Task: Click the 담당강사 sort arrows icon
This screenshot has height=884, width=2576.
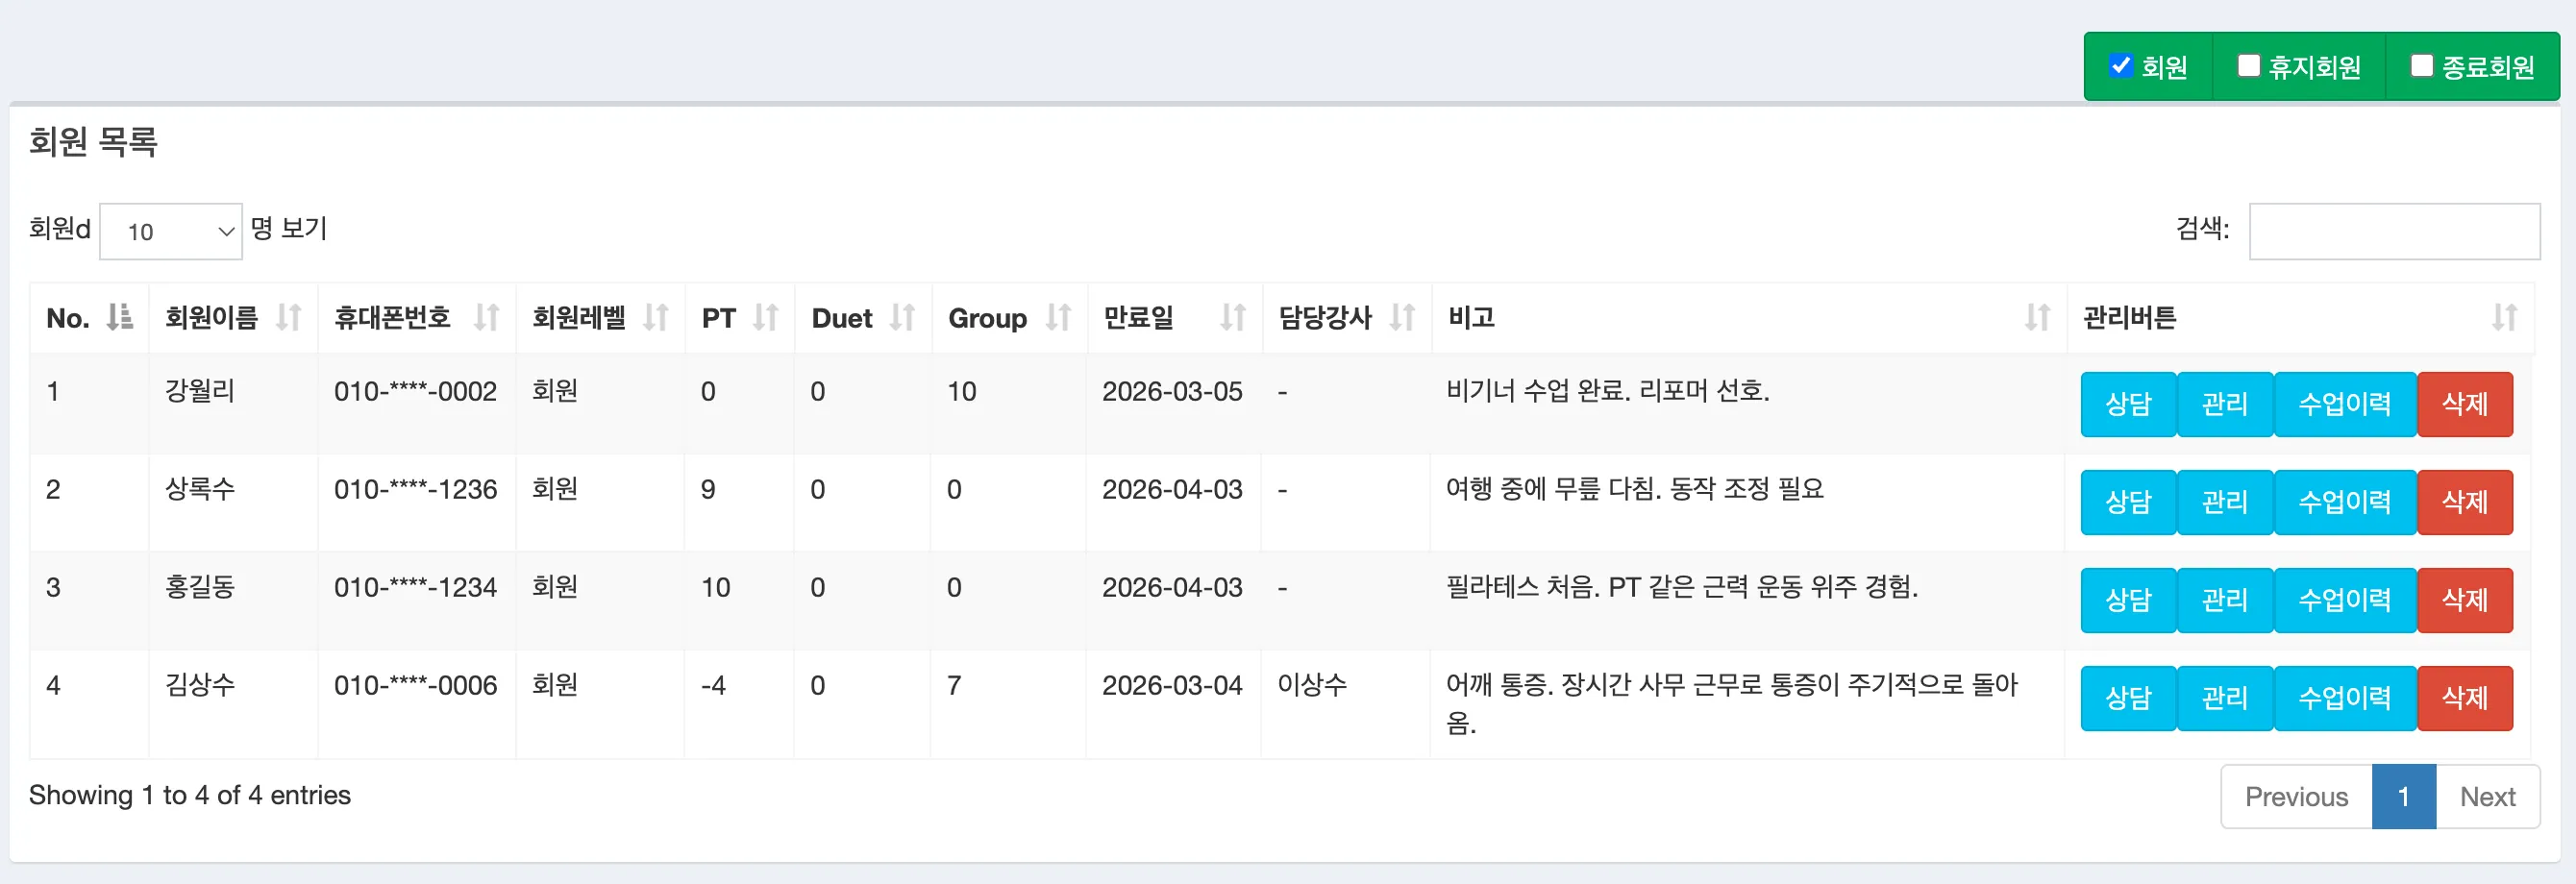Action: click(1402, 318)
